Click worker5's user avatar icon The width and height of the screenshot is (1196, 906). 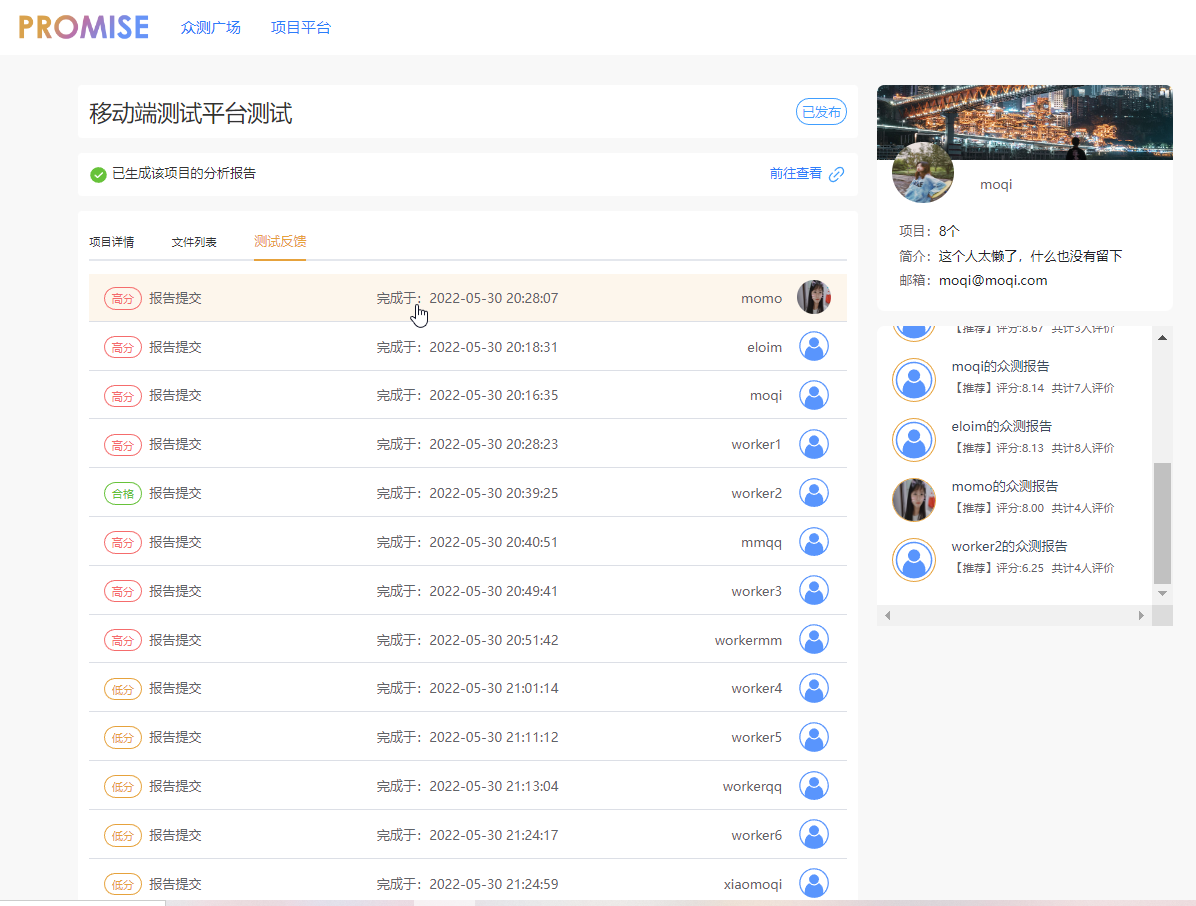(x=814, y=737)
